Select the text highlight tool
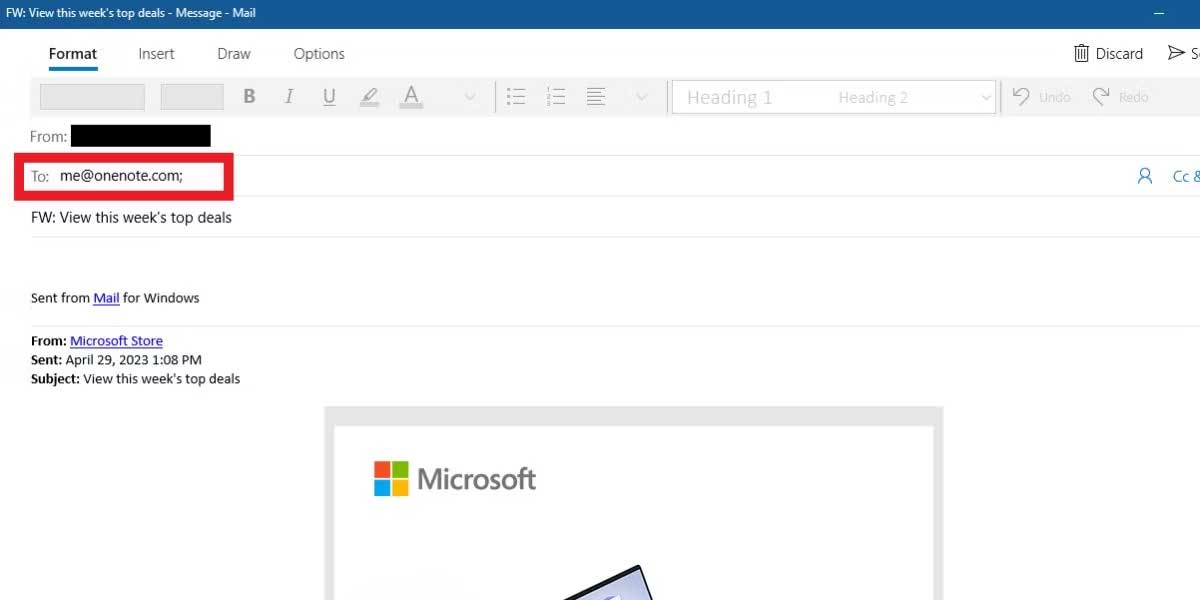The width and height of the screenshot is (1200, 600). pyautogui.click(x=369, y=96)
